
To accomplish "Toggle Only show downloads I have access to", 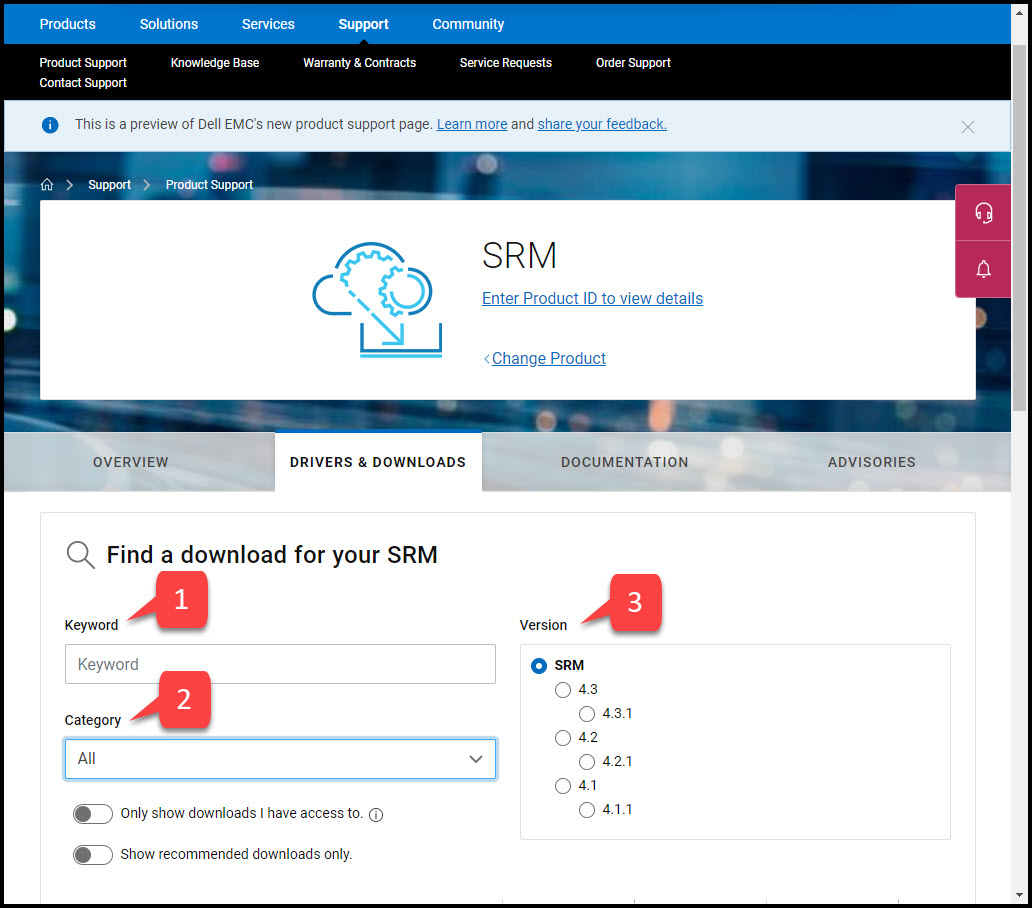I will point(93,814).
